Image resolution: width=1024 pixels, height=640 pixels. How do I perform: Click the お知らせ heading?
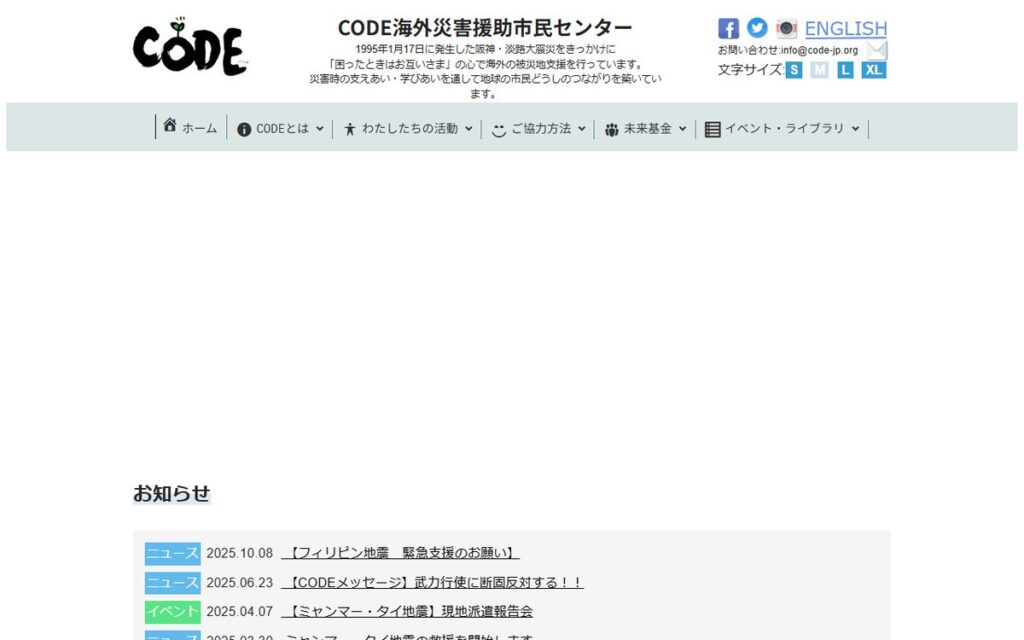tap(172, 494)
